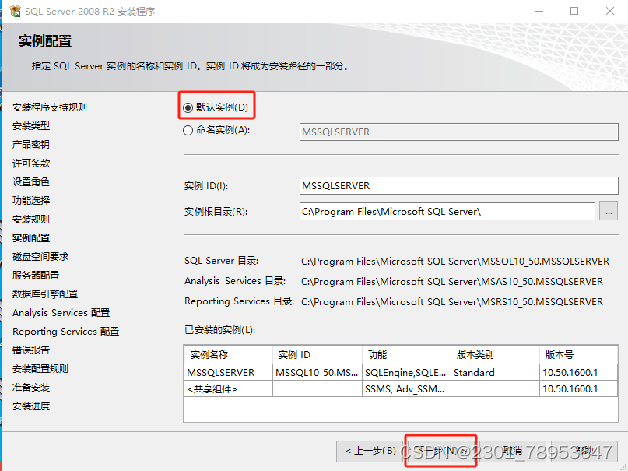This screenshot has height=471, width=628.
Task: Close the SQL Server setup window
Action: [x=610, y=11]
